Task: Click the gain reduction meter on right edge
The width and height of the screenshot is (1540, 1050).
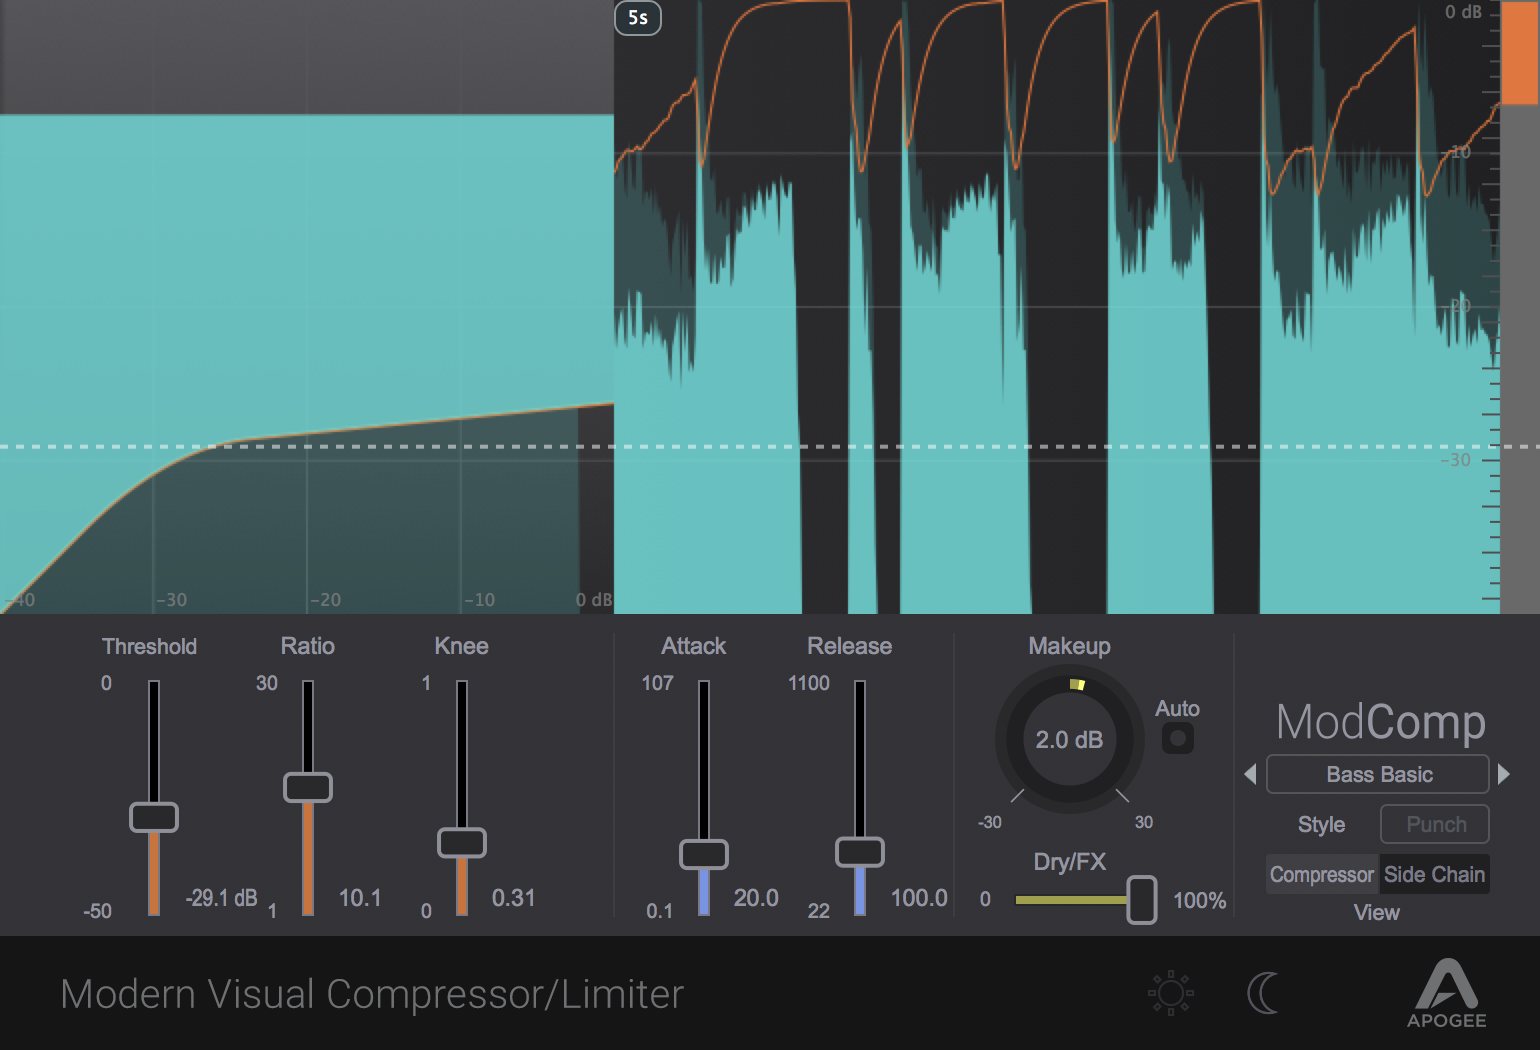Action: click(1516, 300)
